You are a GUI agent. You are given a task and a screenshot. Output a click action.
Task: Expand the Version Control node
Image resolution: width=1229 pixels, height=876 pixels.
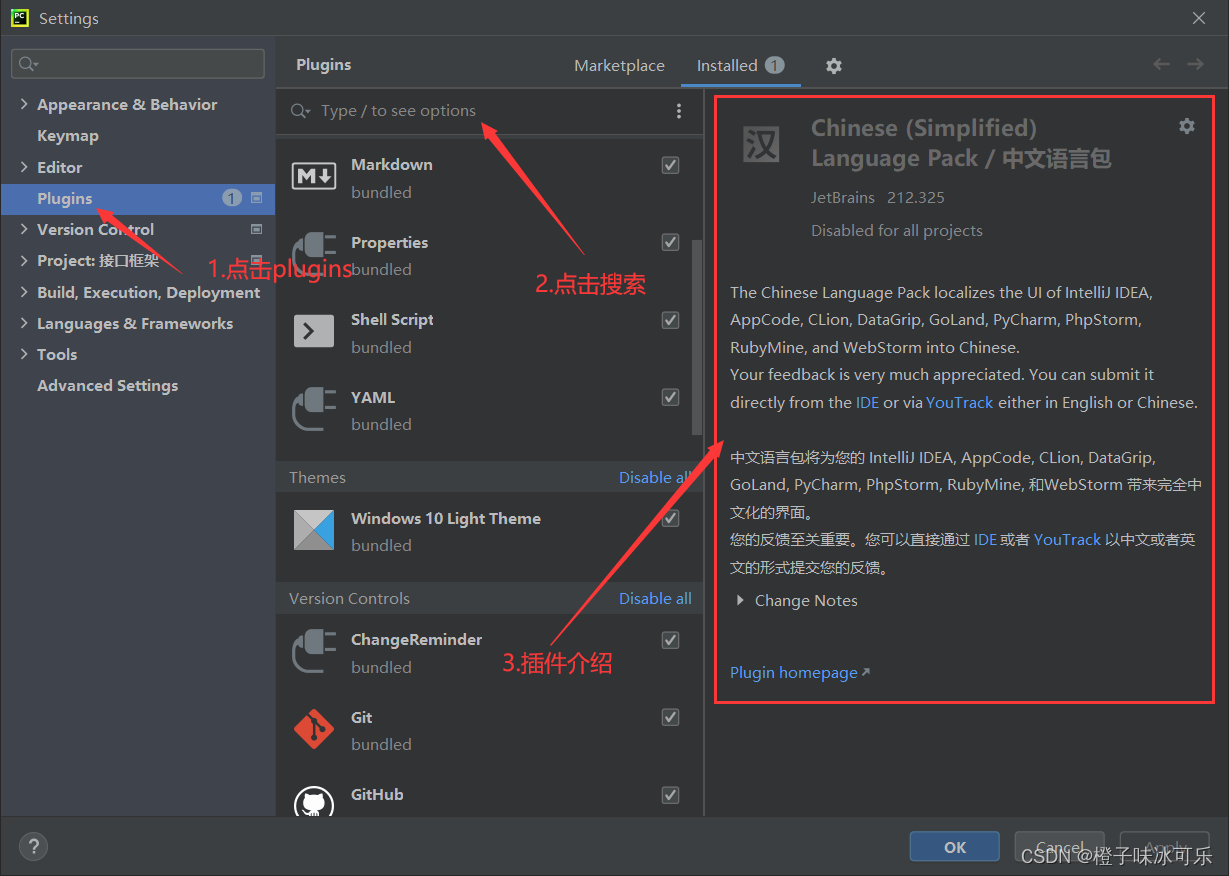tap(24, 229)
